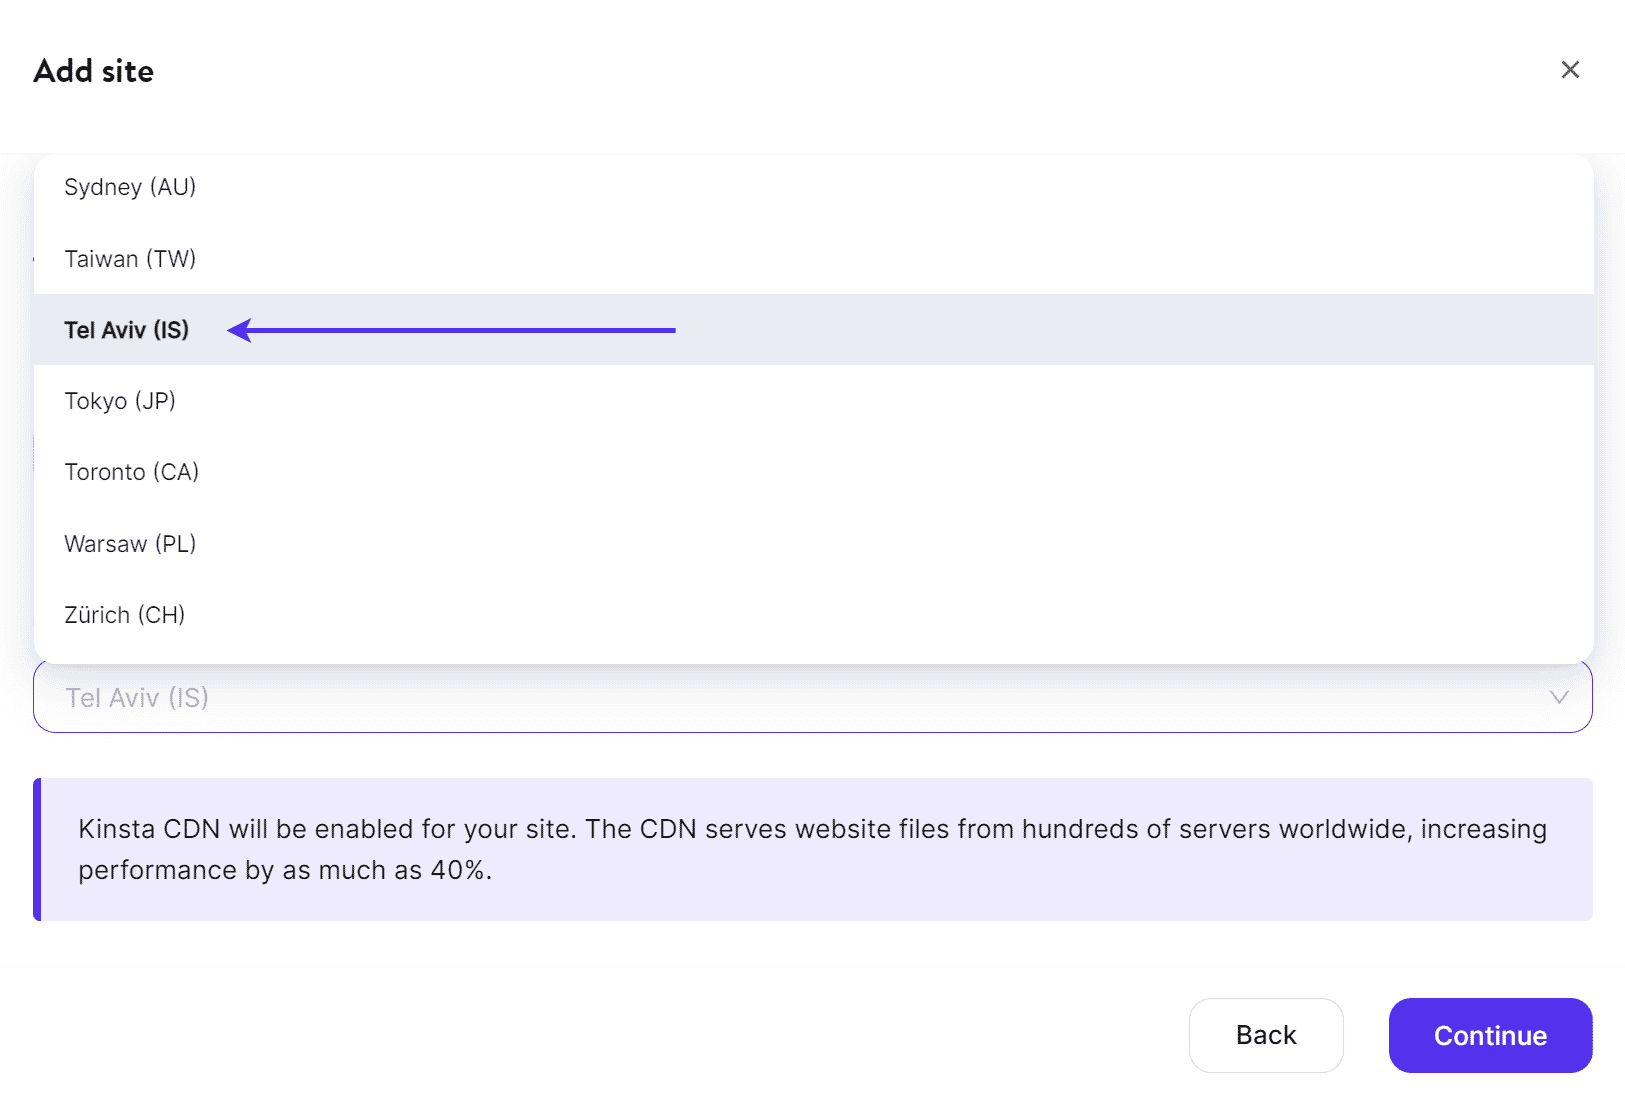Screen dimensions: 1625x1095
Task: Choose the highlighted Tel Aviv (IS) option
Action: pyautogui.click(x=126, y=329)
